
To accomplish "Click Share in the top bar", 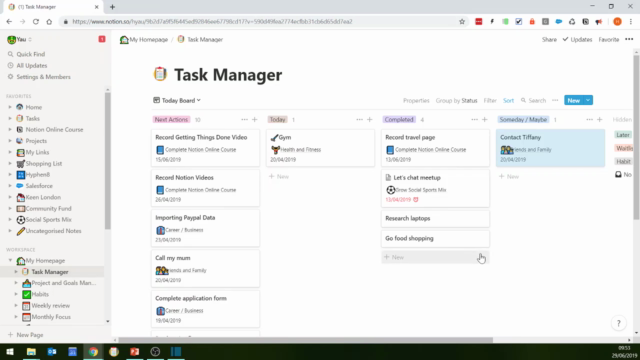I will tap(549, 40).
